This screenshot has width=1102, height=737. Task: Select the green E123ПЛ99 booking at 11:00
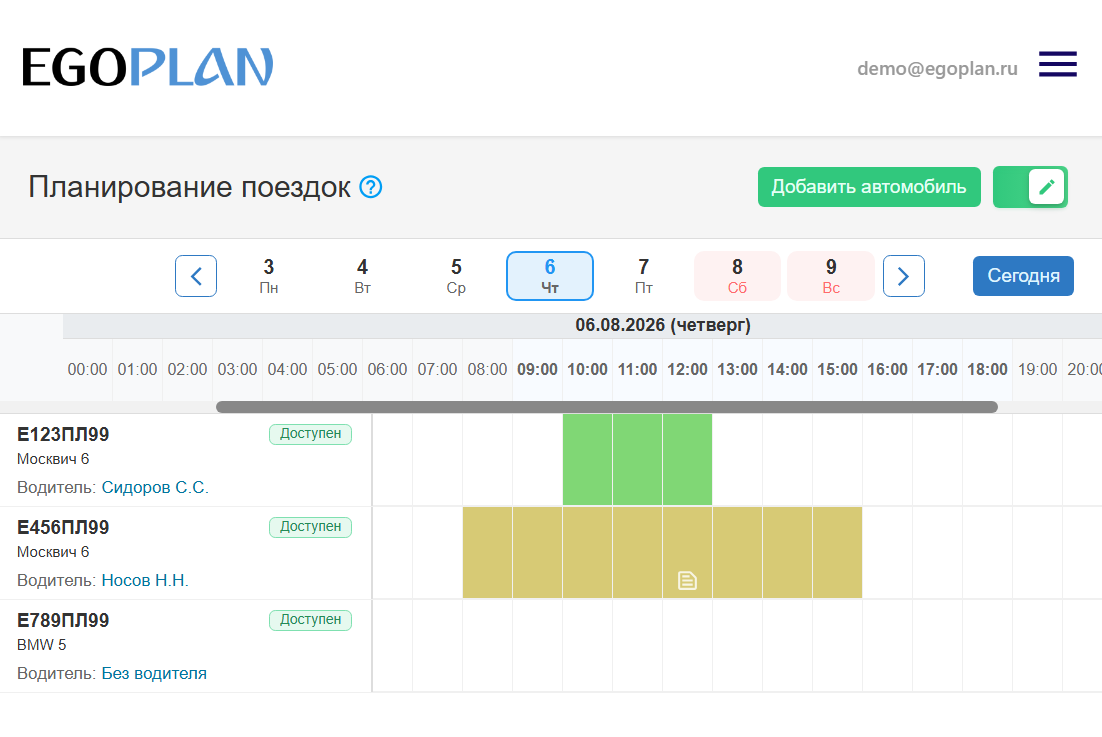(x=637, y=459)
